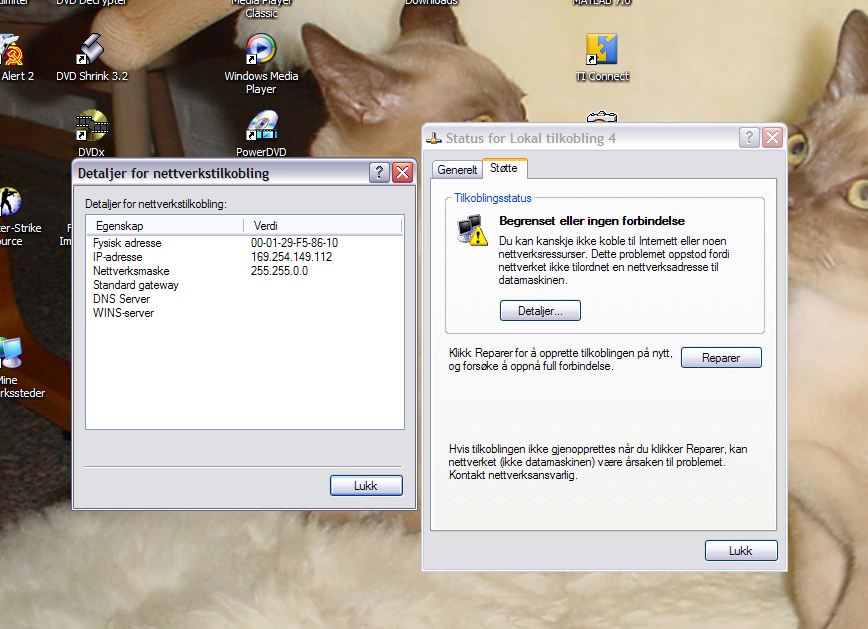
Task: Click the Tilkoblingsstatus group label
Action: pyautogui.click(x=493, y=198)
